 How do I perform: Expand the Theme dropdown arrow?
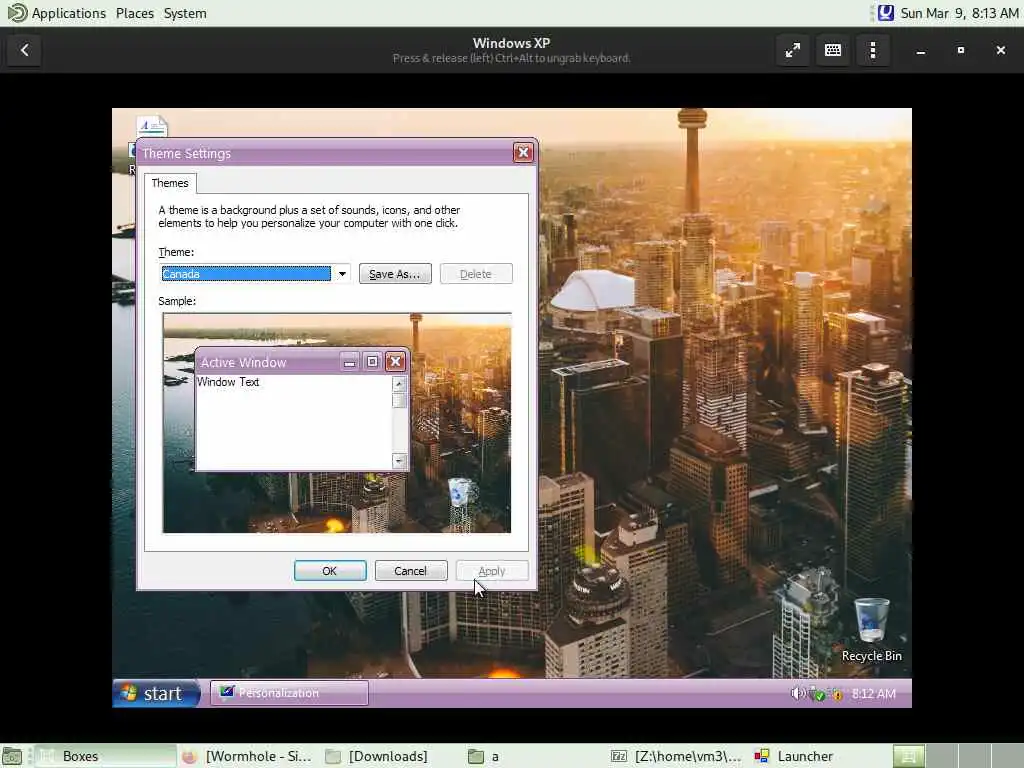(x=342, y=274)
